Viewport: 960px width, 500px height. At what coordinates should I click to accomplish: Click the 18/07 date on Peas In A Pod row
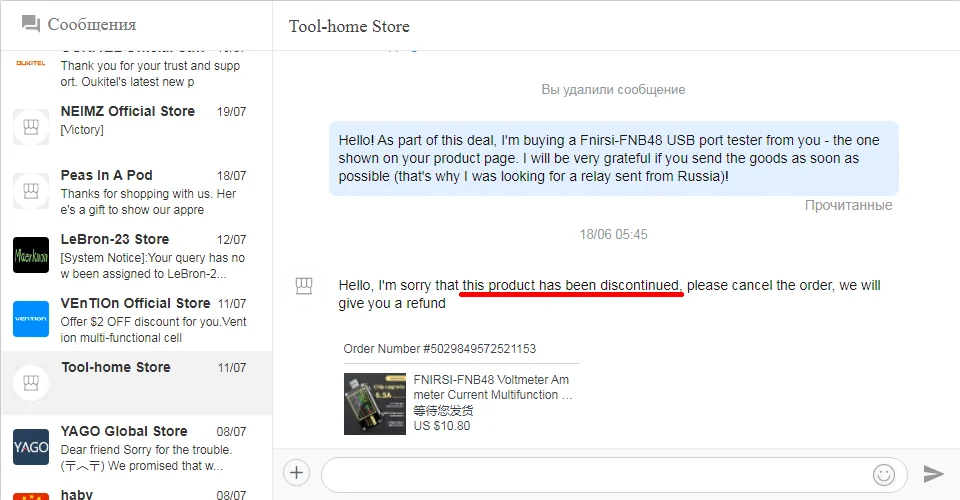tap(231, 176)
